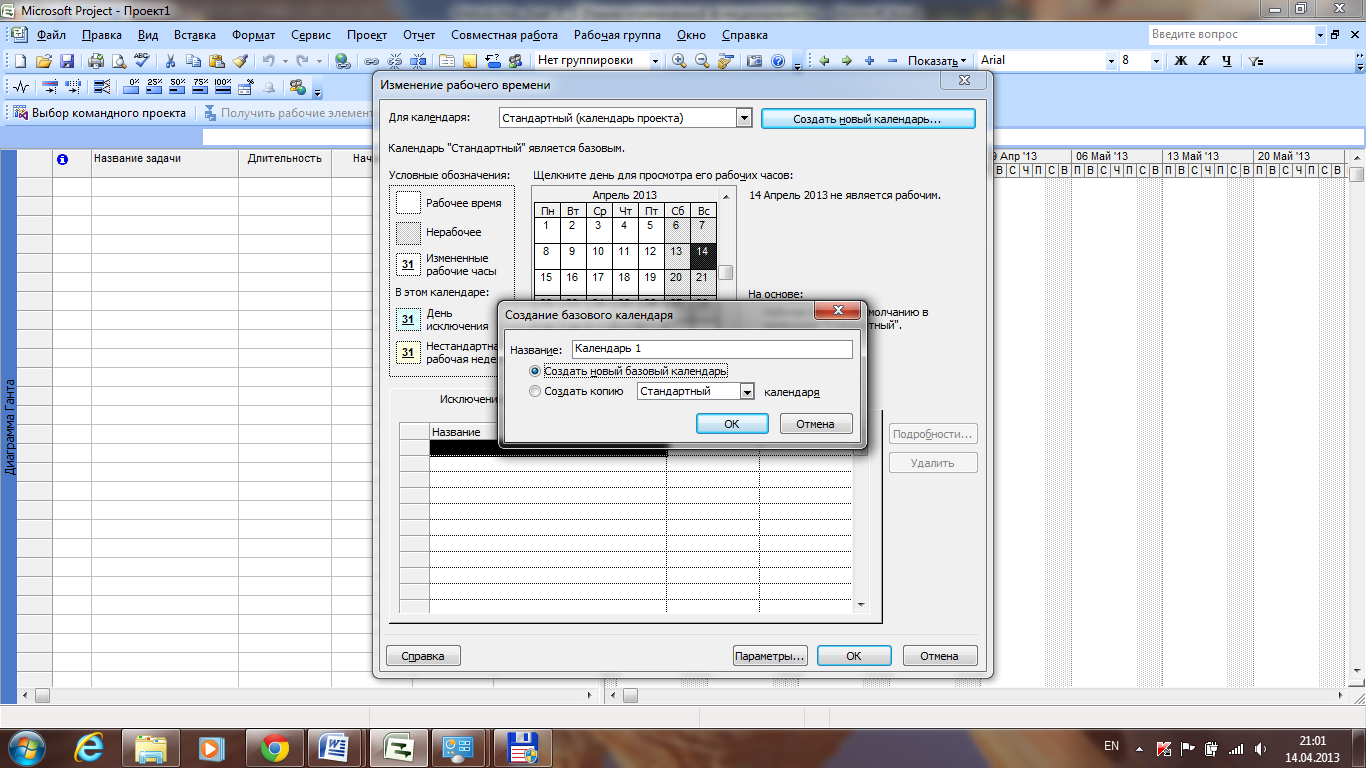
Task: Click the minus Hide Subtasks icon
Action: (893, 60)
